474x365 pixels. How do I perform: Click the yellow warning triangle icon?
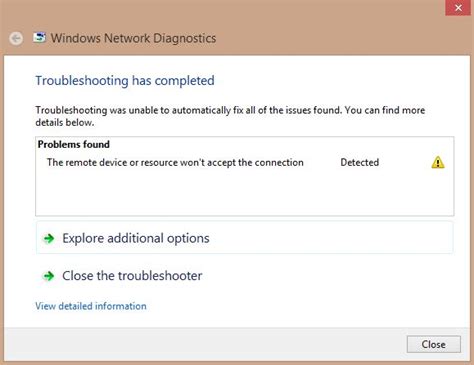[438, 162]
